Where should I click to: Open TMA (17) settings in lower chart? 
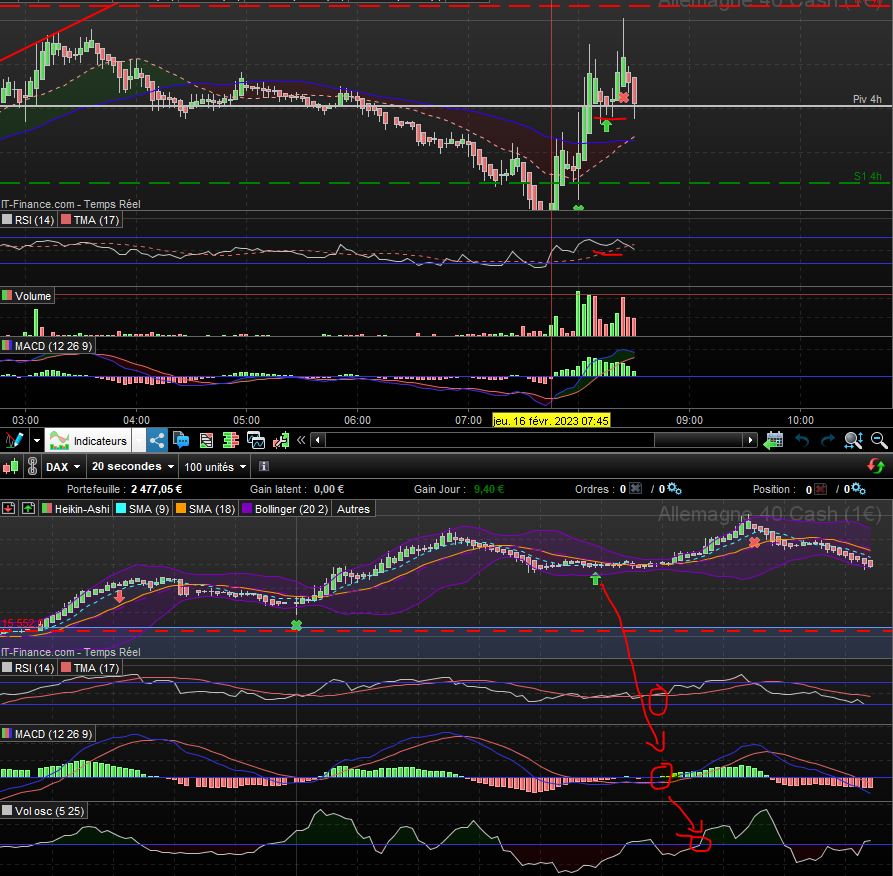(89, 668)
